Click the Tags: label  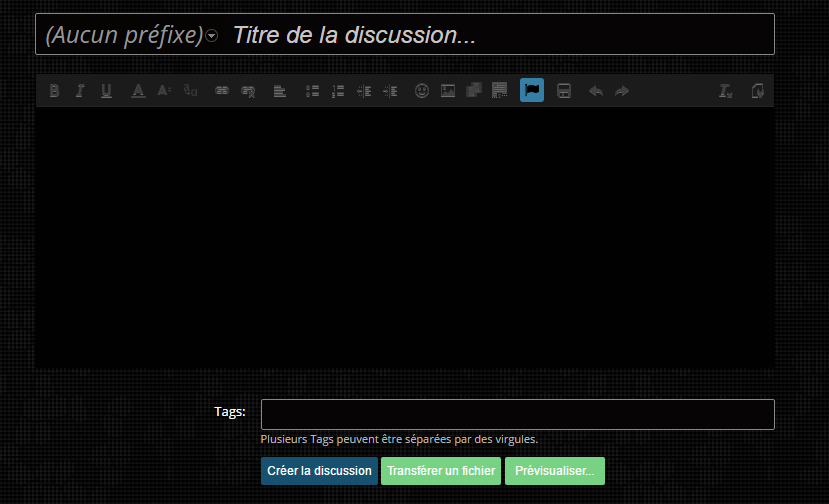pyautogui.click(x=230, y=412)
